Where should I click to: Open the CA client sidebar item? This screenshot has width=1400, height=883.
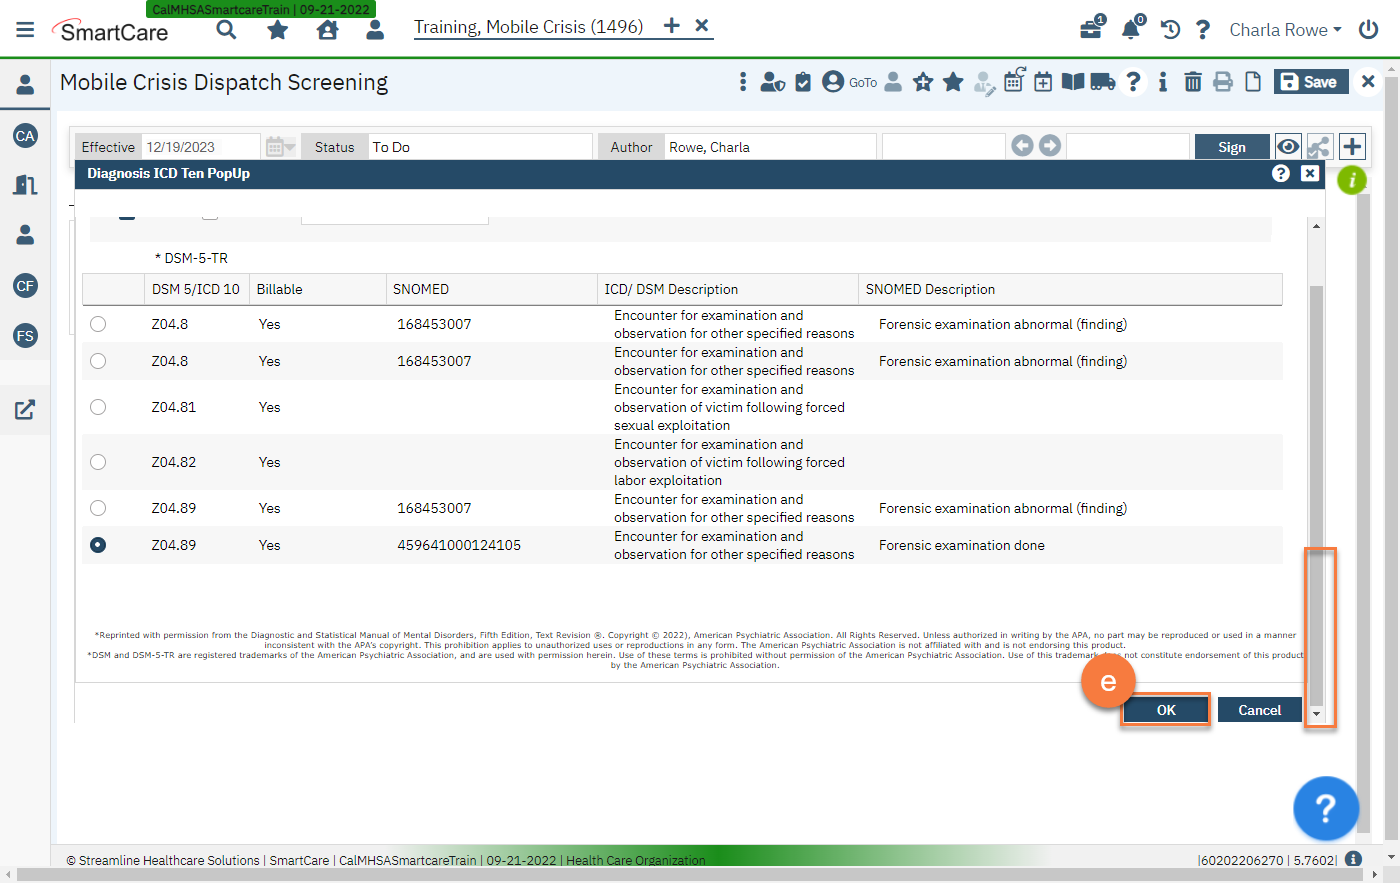click(x=24, y=135)
